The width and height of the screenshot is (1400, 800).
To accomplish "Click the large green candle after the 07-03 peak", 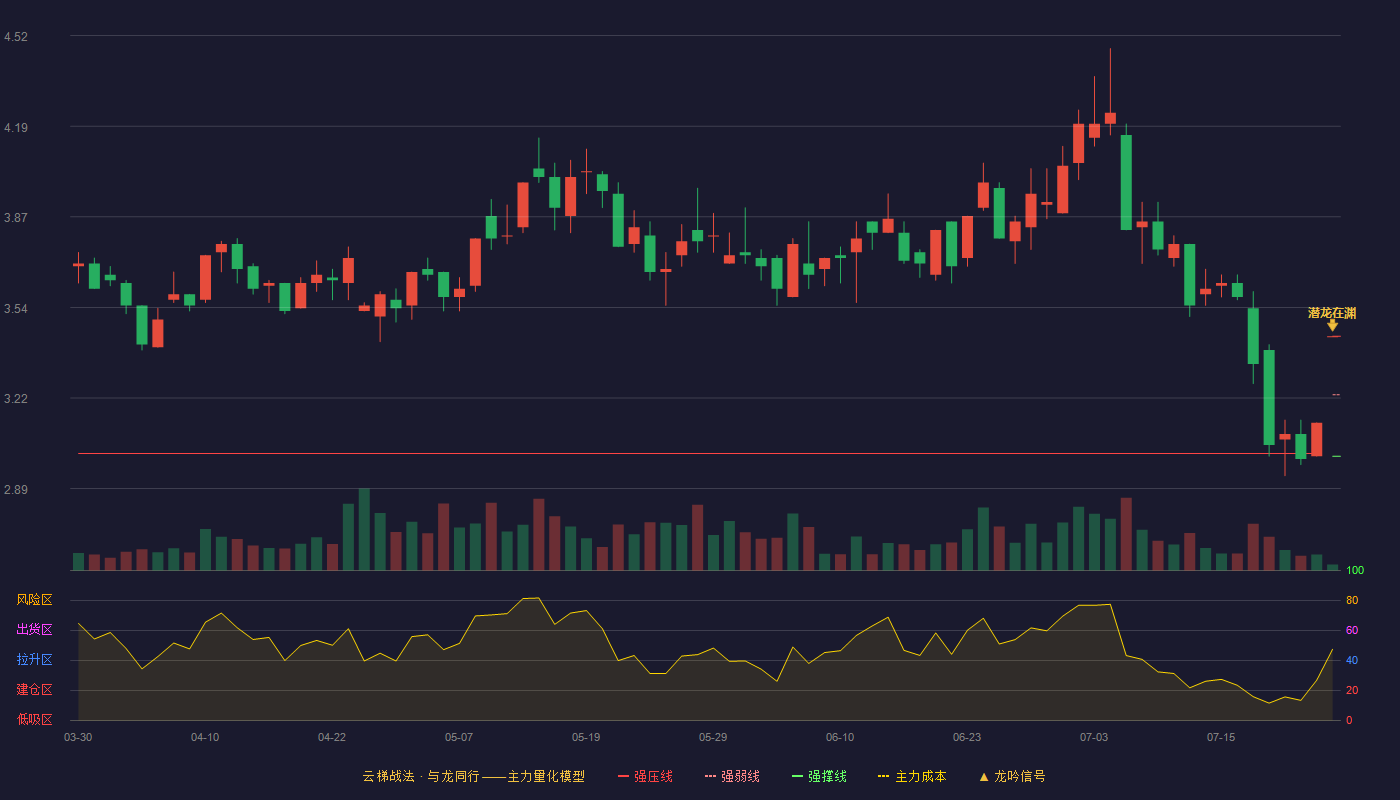I will coord(1126,182).
